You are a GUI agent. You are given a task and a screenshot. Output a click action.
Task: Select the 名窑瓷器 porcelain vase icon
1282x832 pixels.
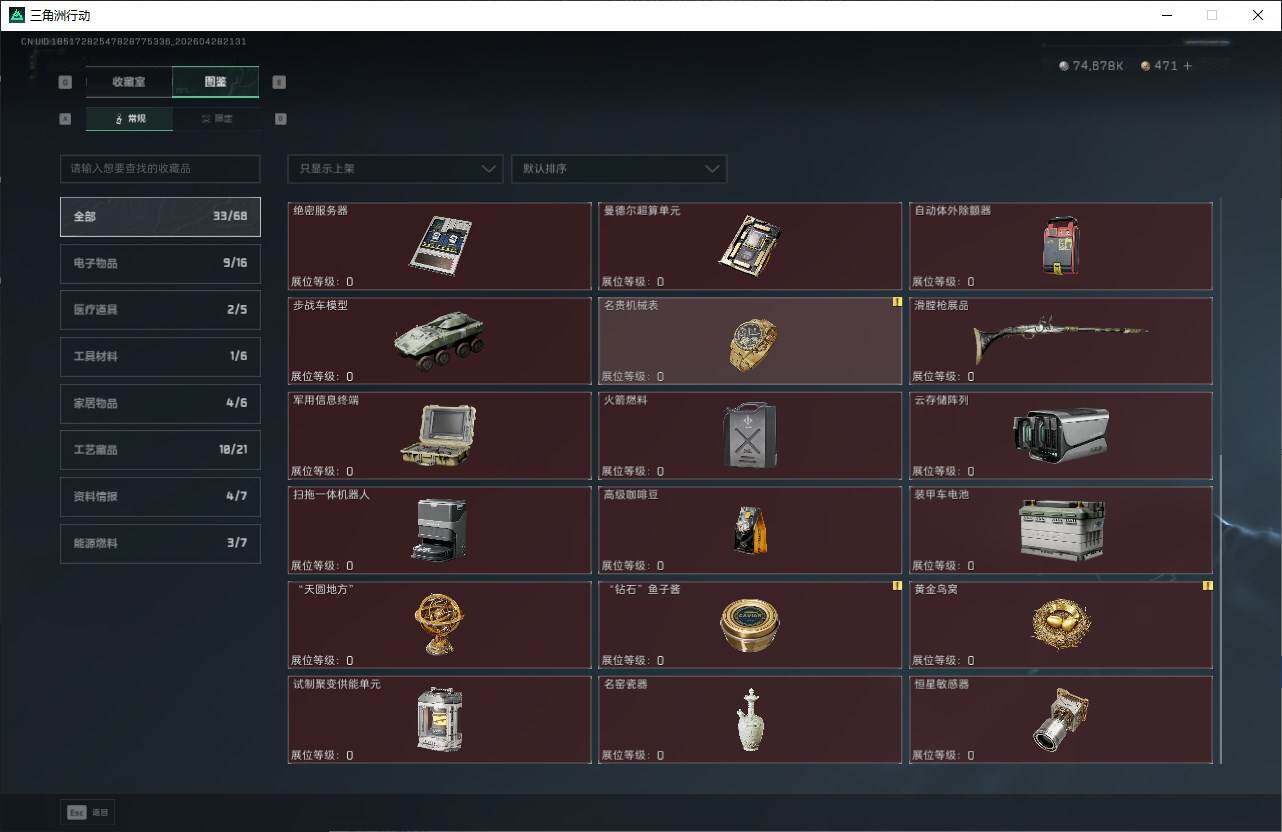[750, 719]
